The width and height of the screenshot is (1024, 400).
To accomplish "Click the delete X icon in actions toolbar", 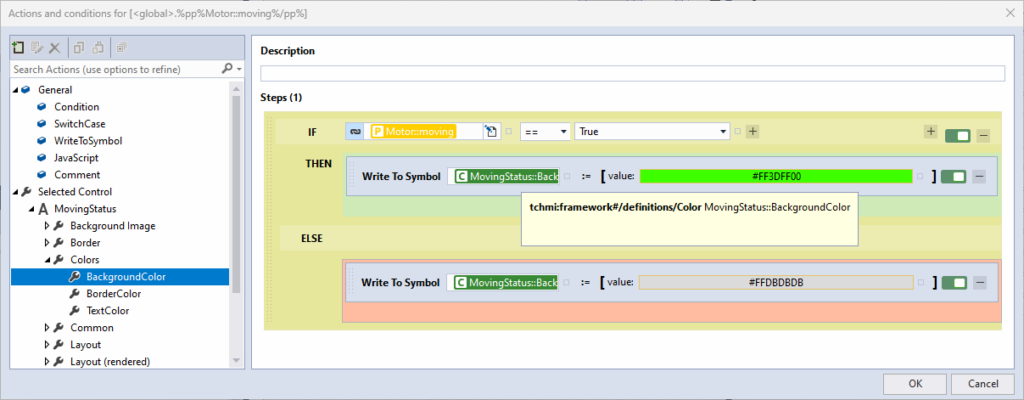I will 55,47.
